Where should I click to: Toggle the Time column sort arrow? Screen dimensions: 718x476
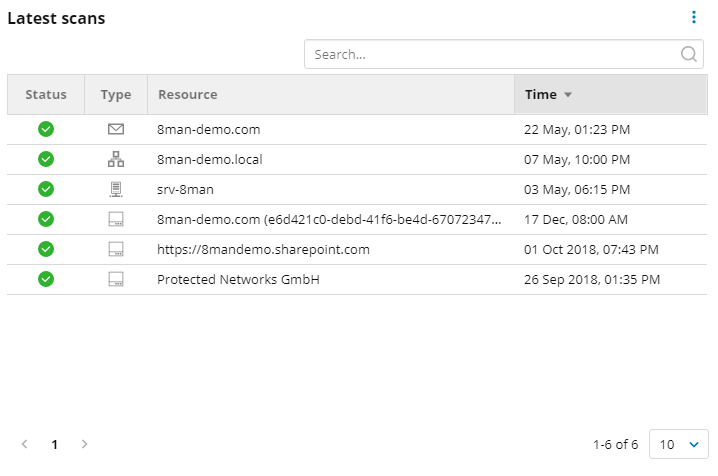[568, 95]
